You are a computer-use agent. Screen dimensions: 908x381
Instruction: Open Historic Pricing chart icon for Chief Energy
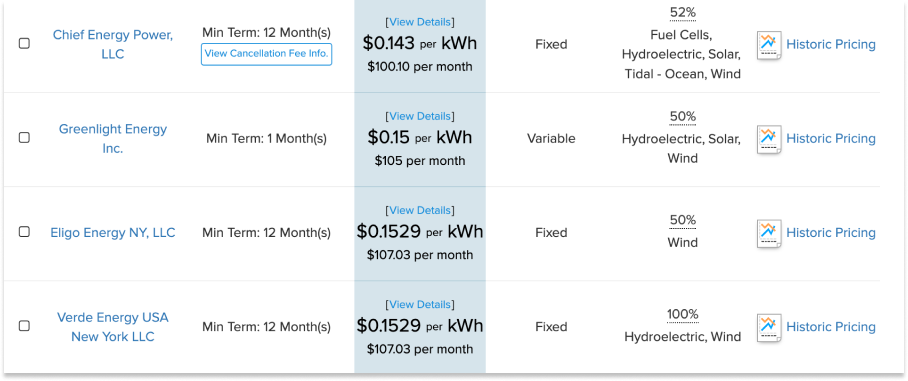point(769,45)
